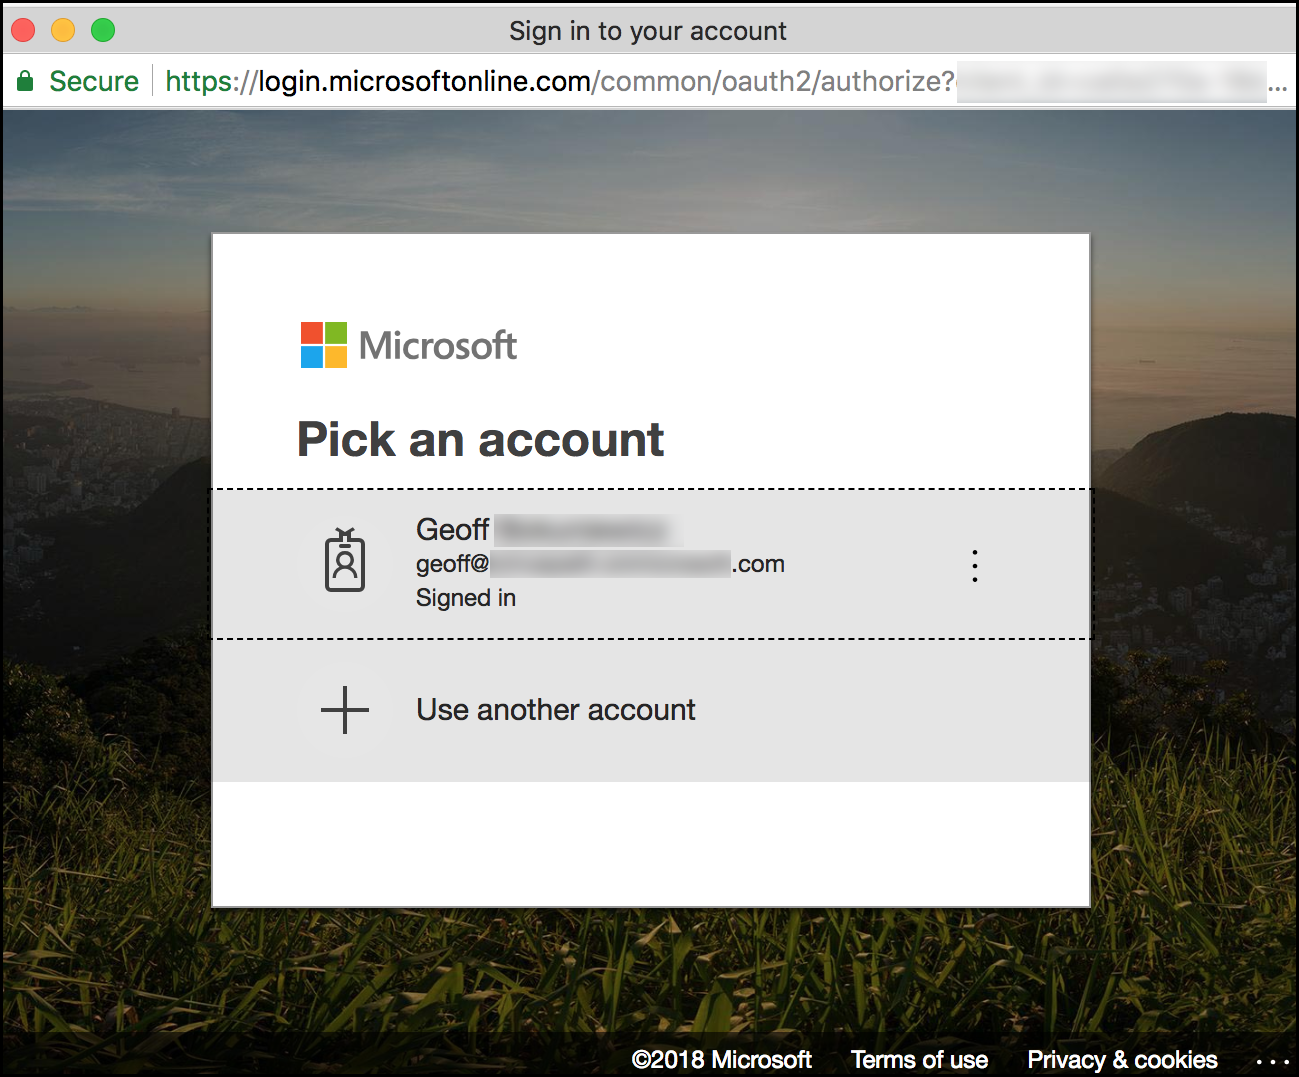Choose Use another account

coord(651,710)
